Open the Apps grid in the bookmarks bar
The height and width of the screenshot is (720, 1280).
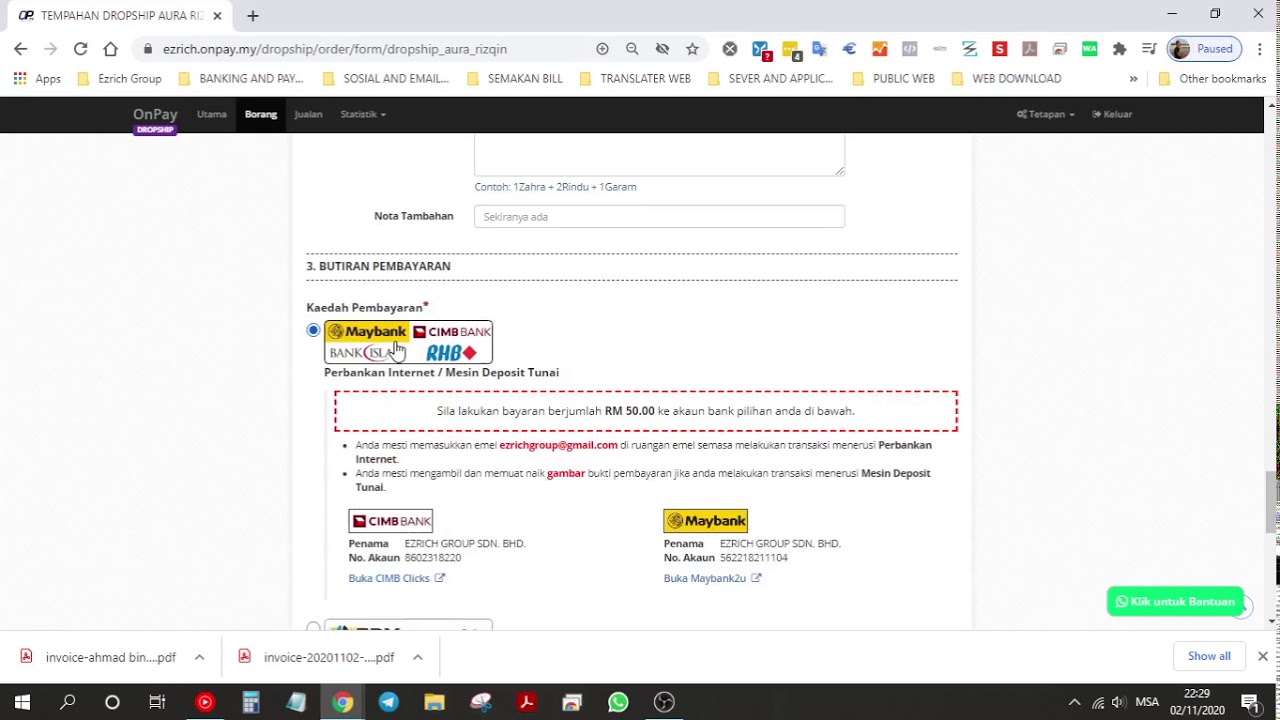pos(37,78)
